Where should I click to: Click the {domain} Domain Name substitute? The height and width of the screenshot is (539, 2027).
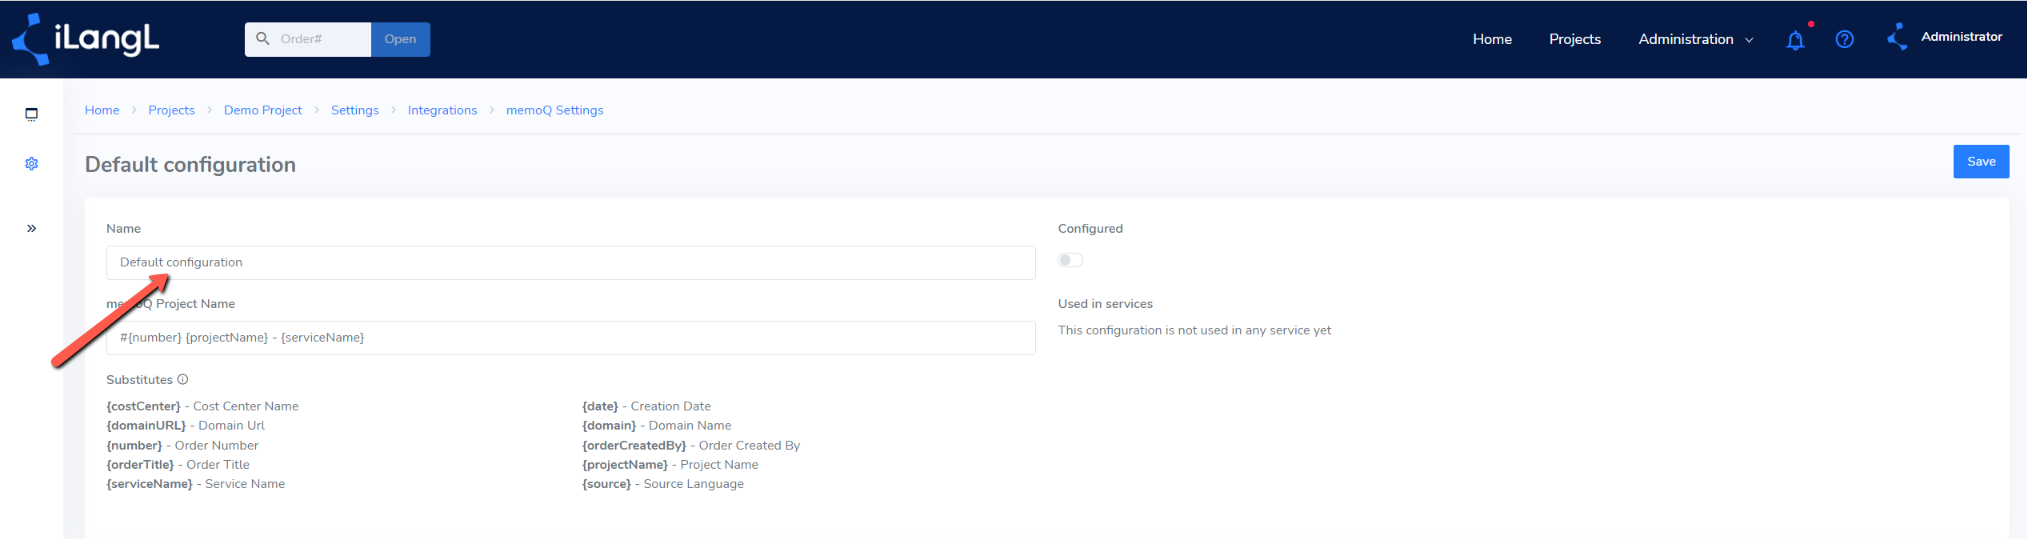pyautogui.click(x=657, y=425)
